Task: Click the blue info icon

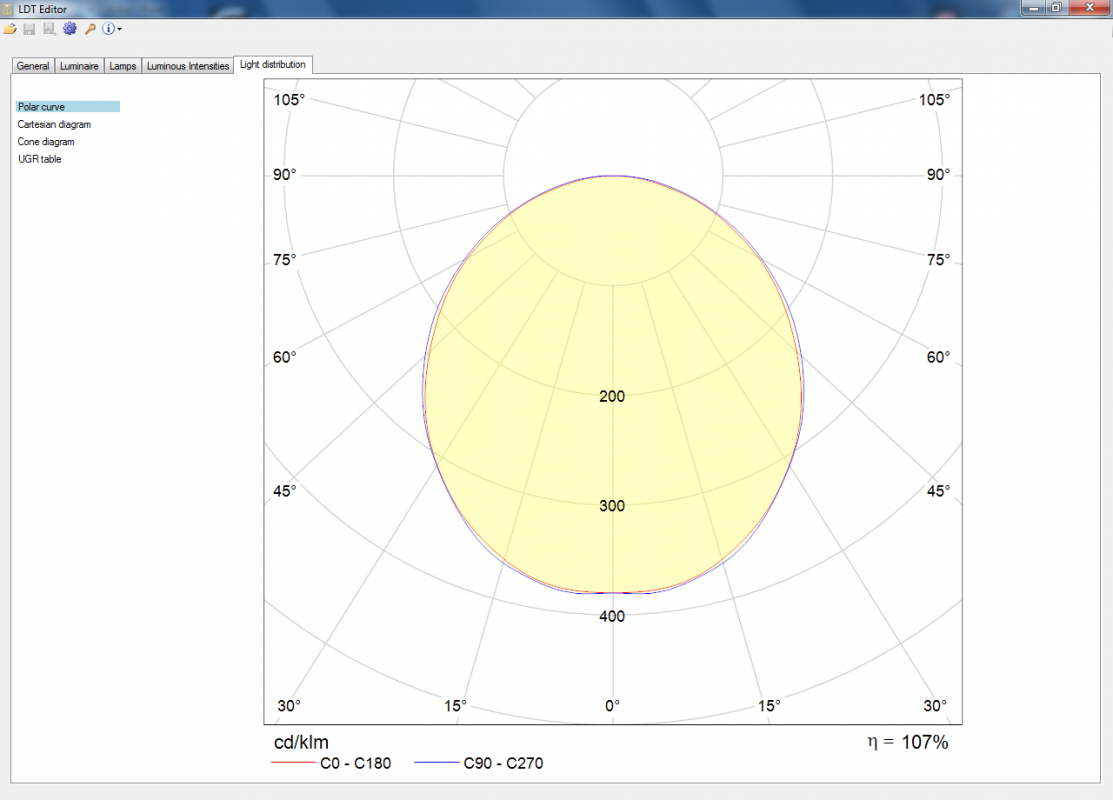Action: 109,29
